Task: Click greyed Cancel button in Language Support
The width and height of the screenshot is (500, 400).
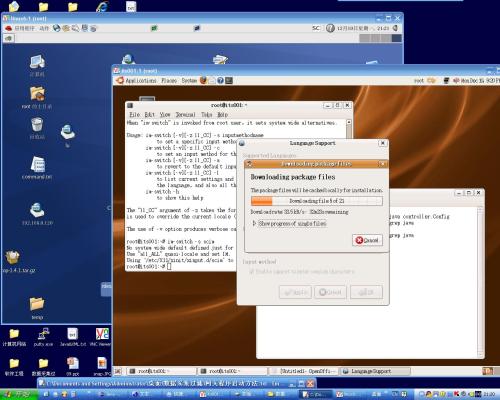Action: [x=330, y=292]
